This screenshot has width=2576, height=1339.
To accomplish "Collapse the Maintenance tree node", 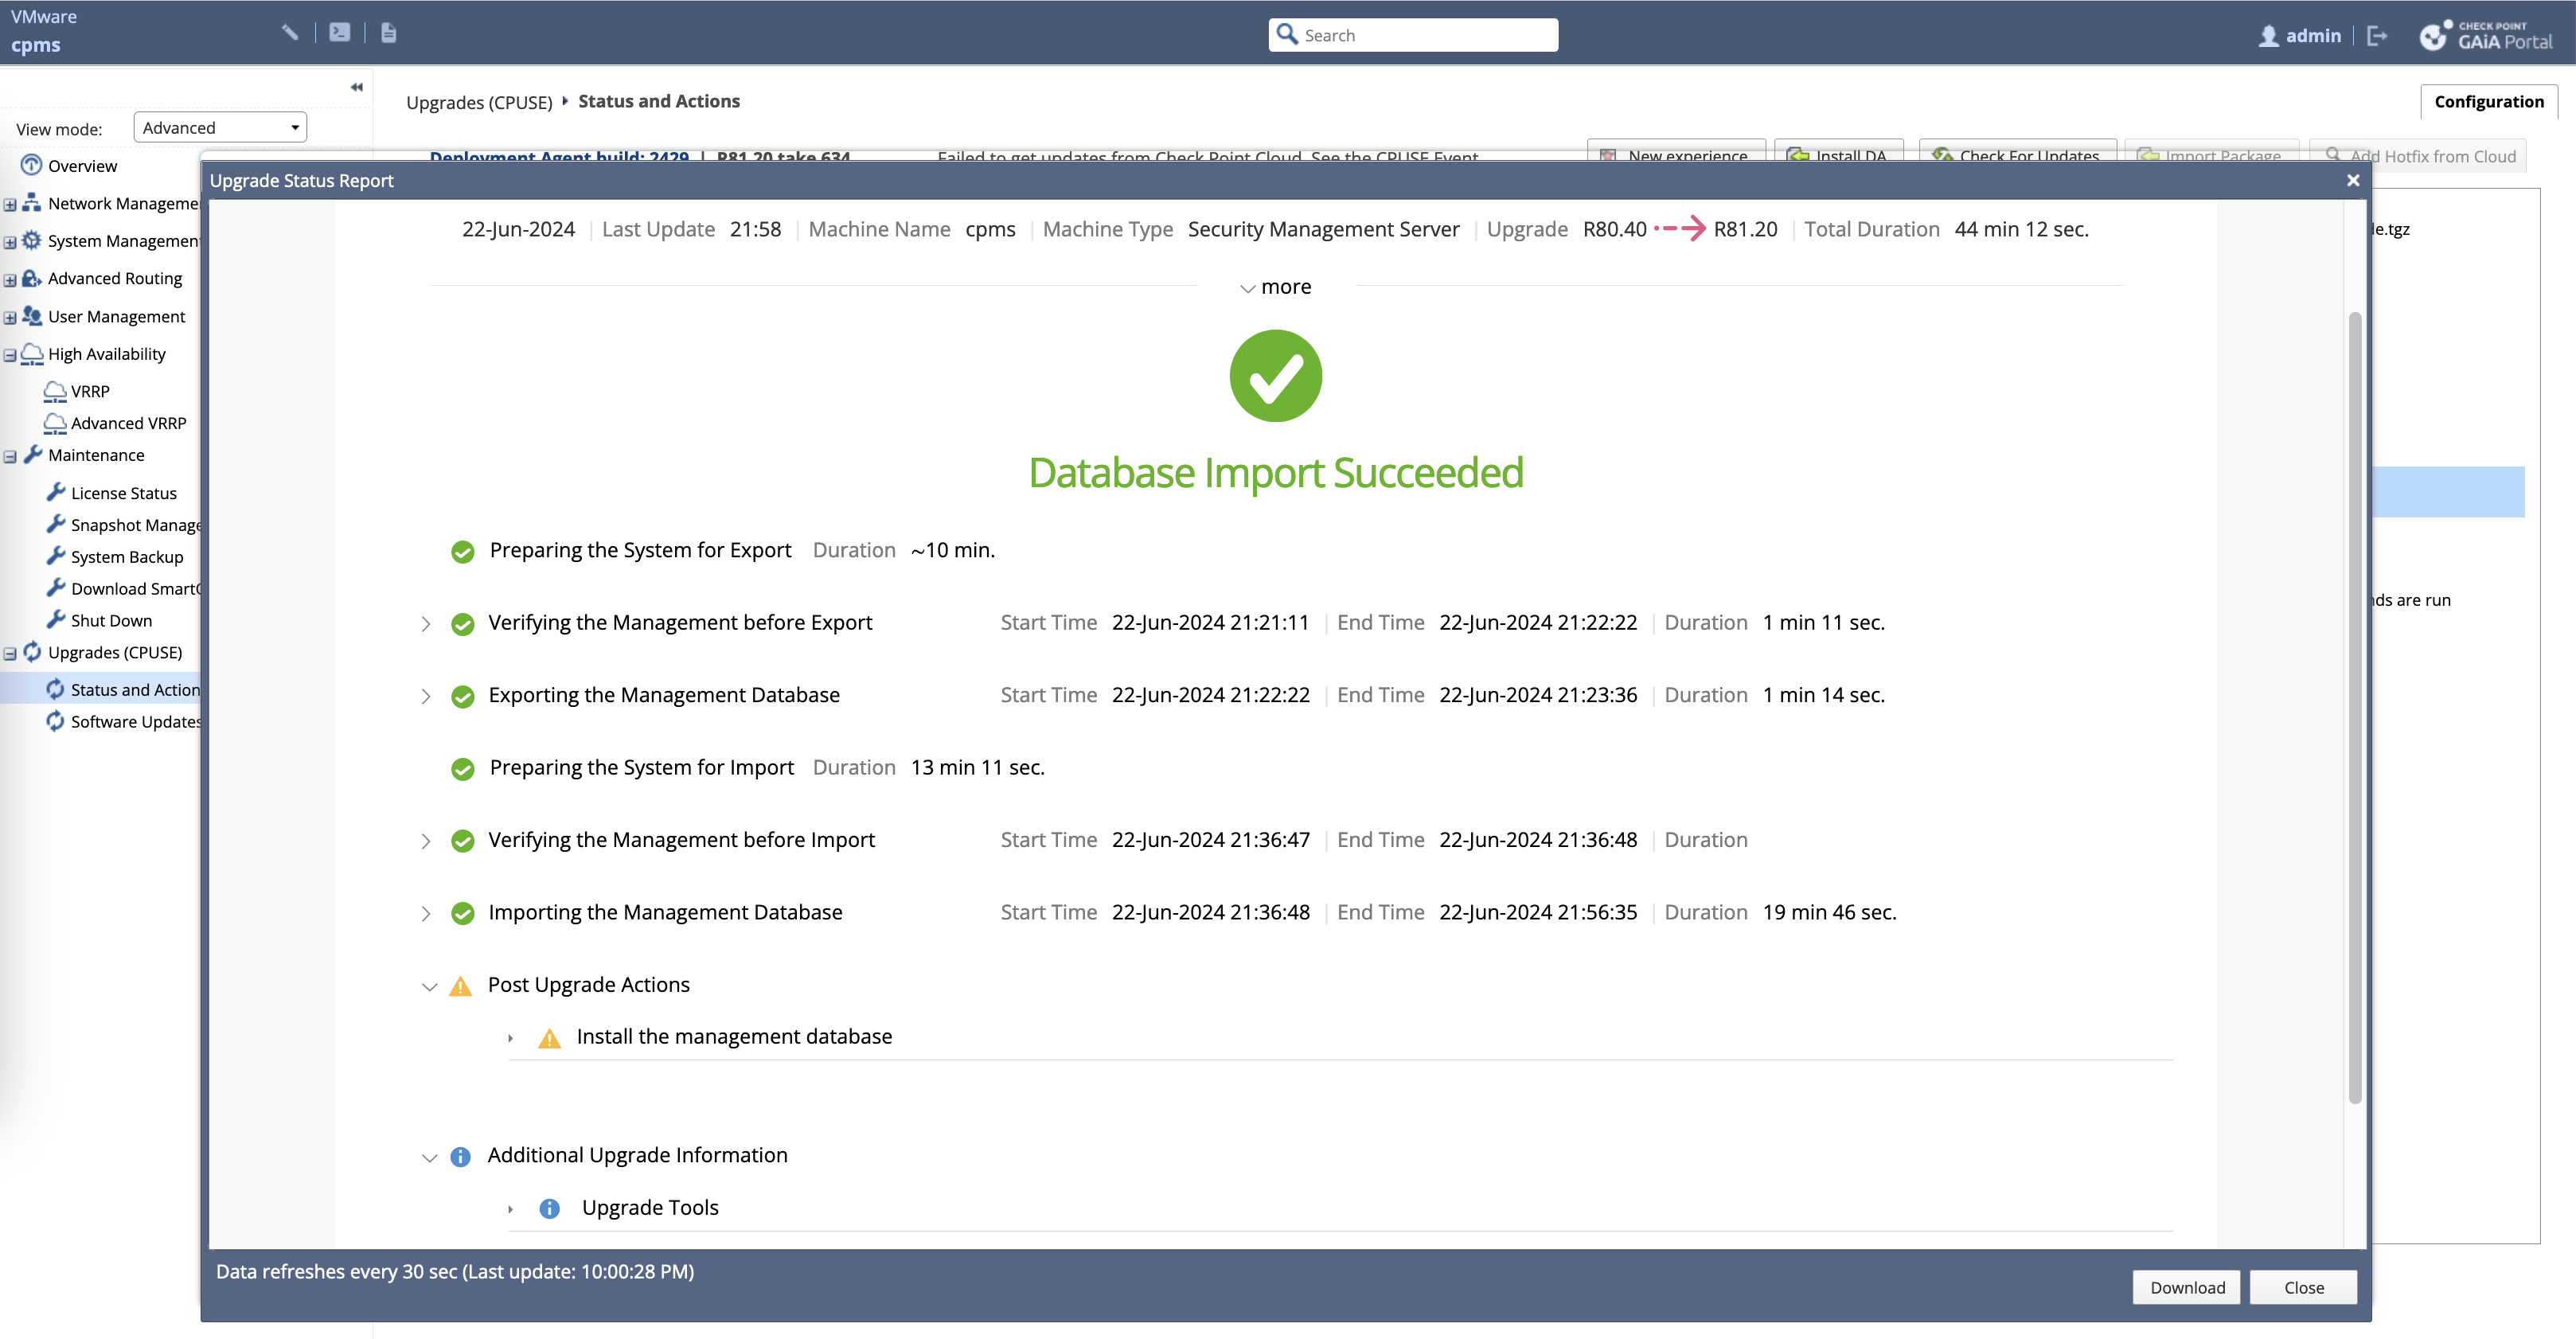I will click(10, 456).
